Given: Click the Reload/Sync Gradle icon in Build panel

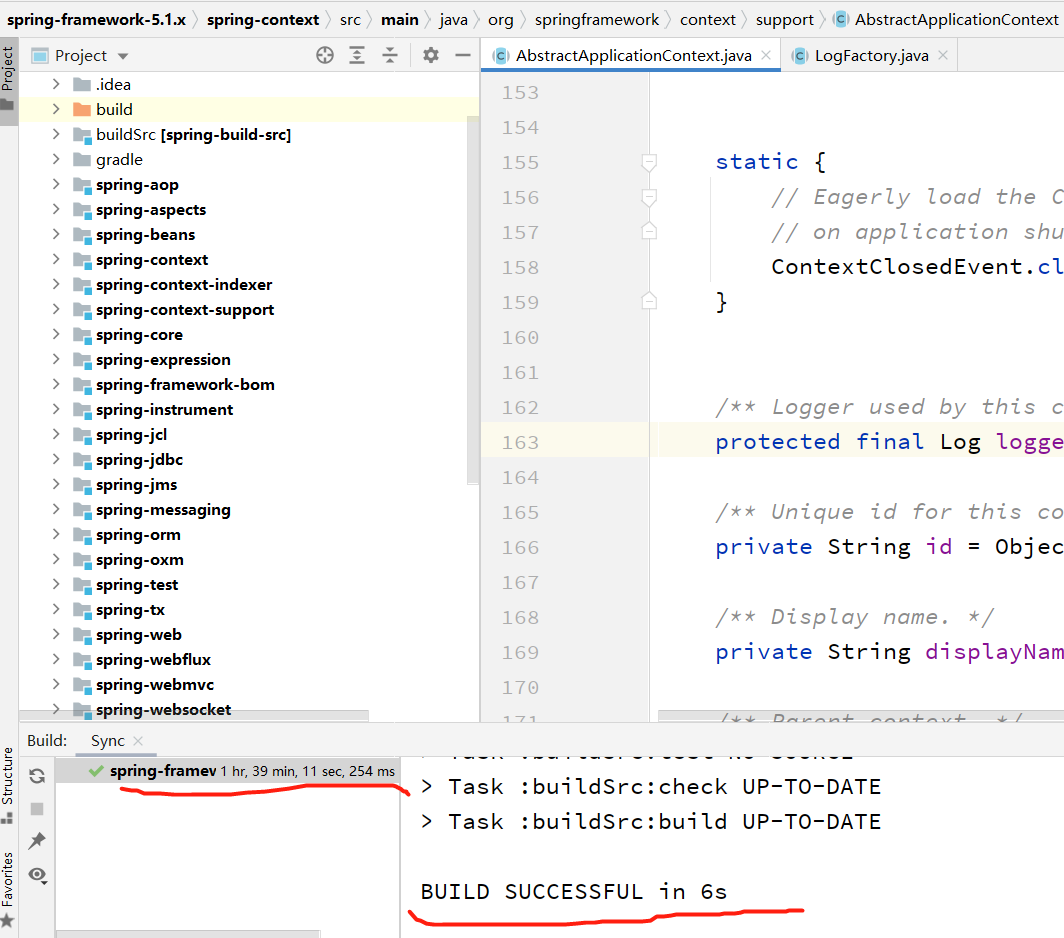Looking at the screenshot, I should point(37,776).
